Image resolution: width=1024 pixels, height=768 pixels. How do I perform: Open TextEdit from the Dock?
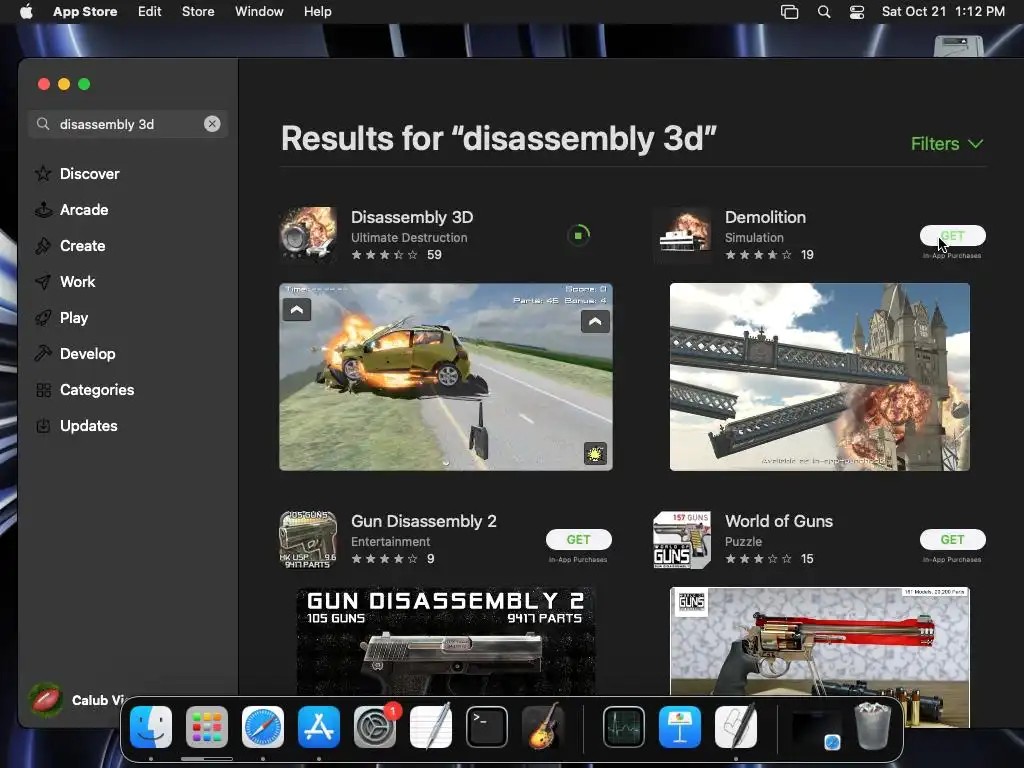[x=431, y=727]
